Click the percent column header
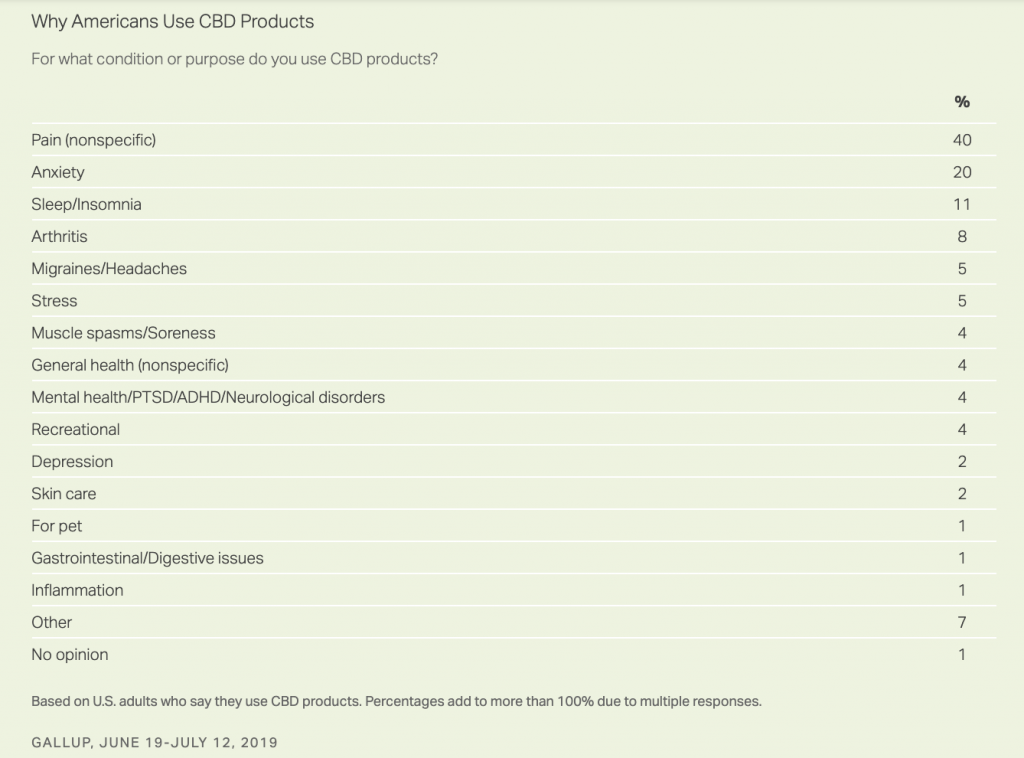Image resolution: width=1024 pixels, height=758 pixels. (x=962, y=102)
